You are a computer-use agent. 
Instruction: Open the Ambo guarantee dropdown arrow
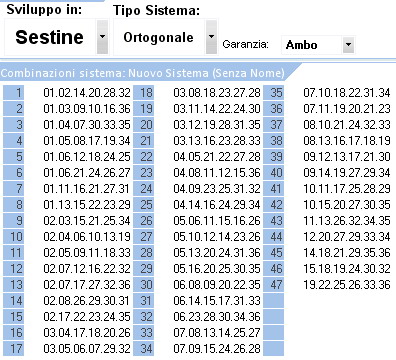pyautogui.click(x=348, y=45)
